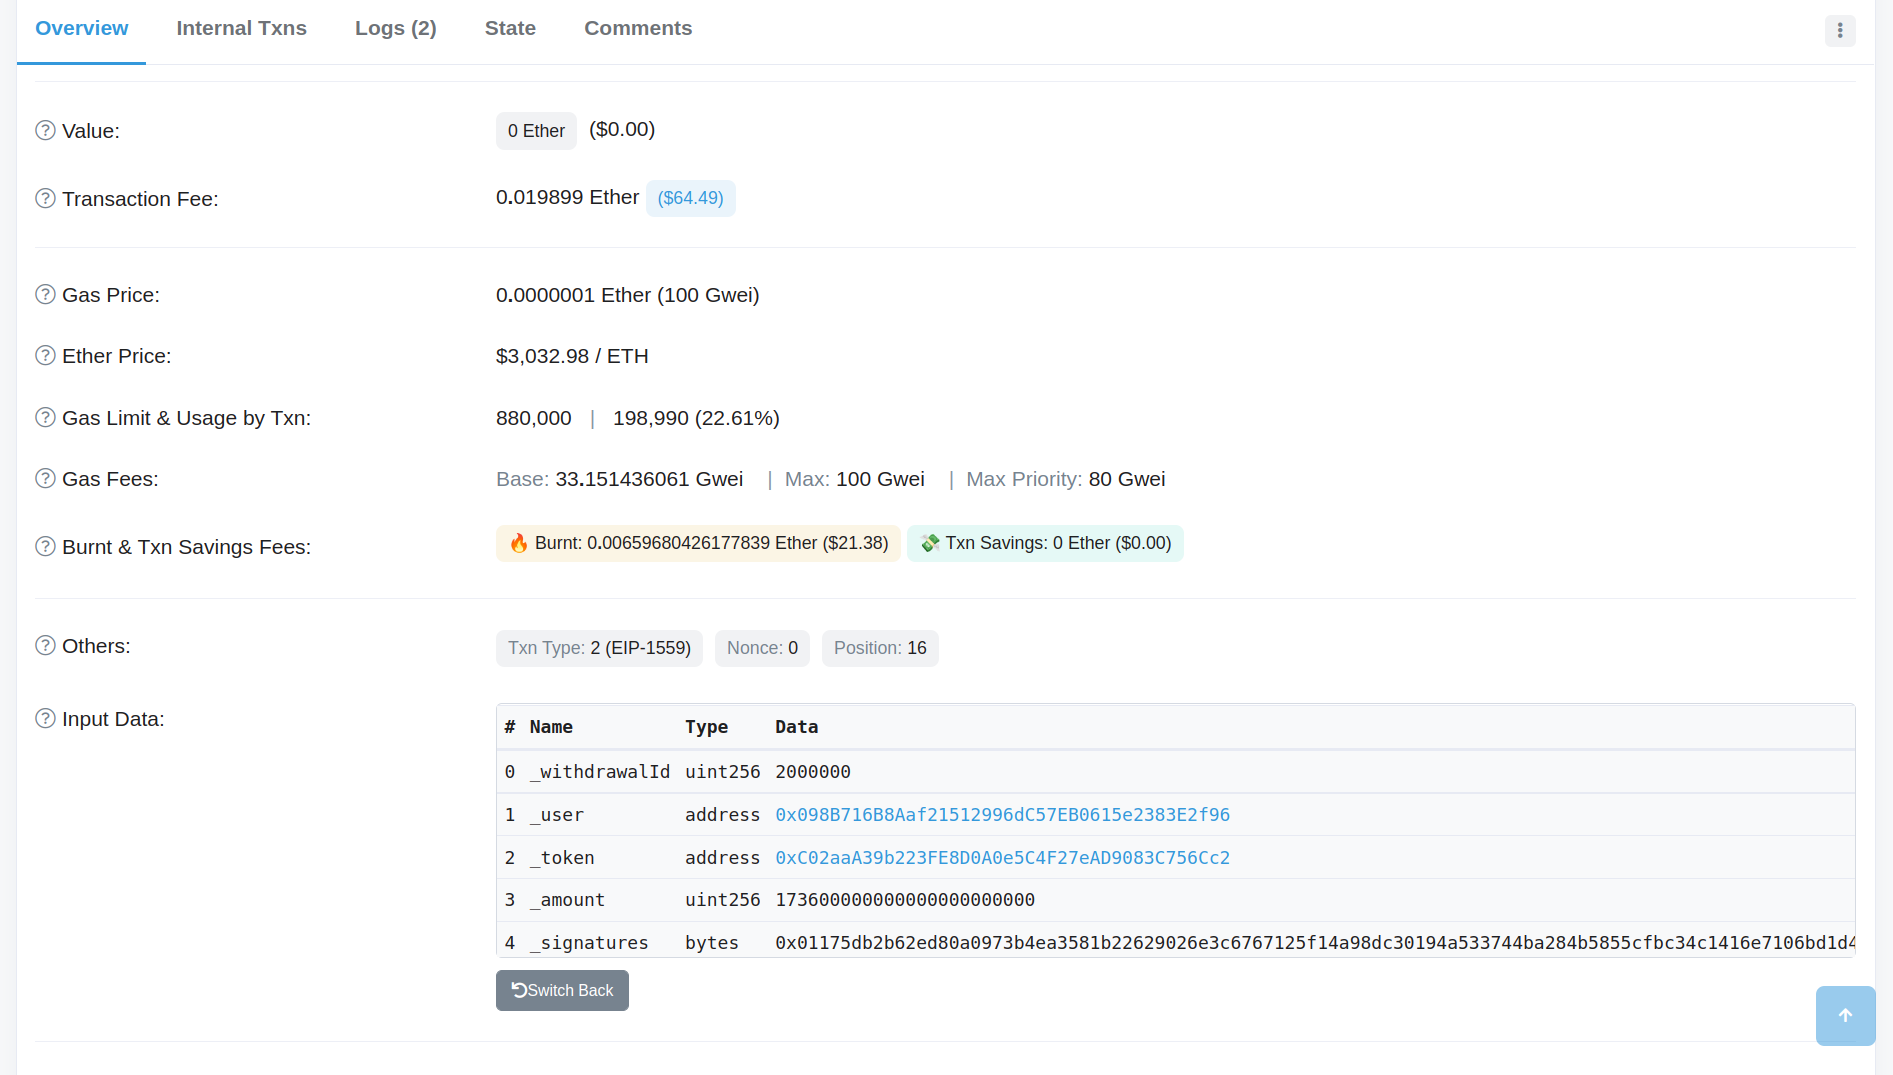This screenshot has width=1893, height=1075.
Task: Open the Internal Txns tab
Action: [242, 28]
